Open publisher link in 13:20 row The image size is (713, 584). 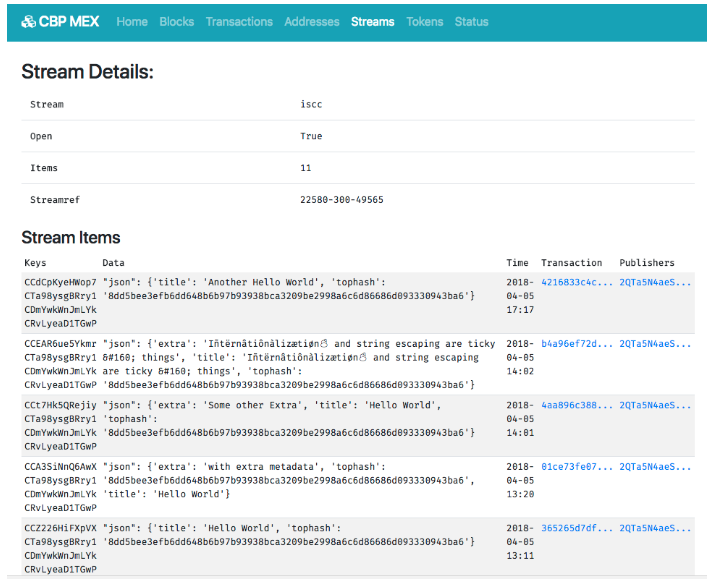coord(655,467)
